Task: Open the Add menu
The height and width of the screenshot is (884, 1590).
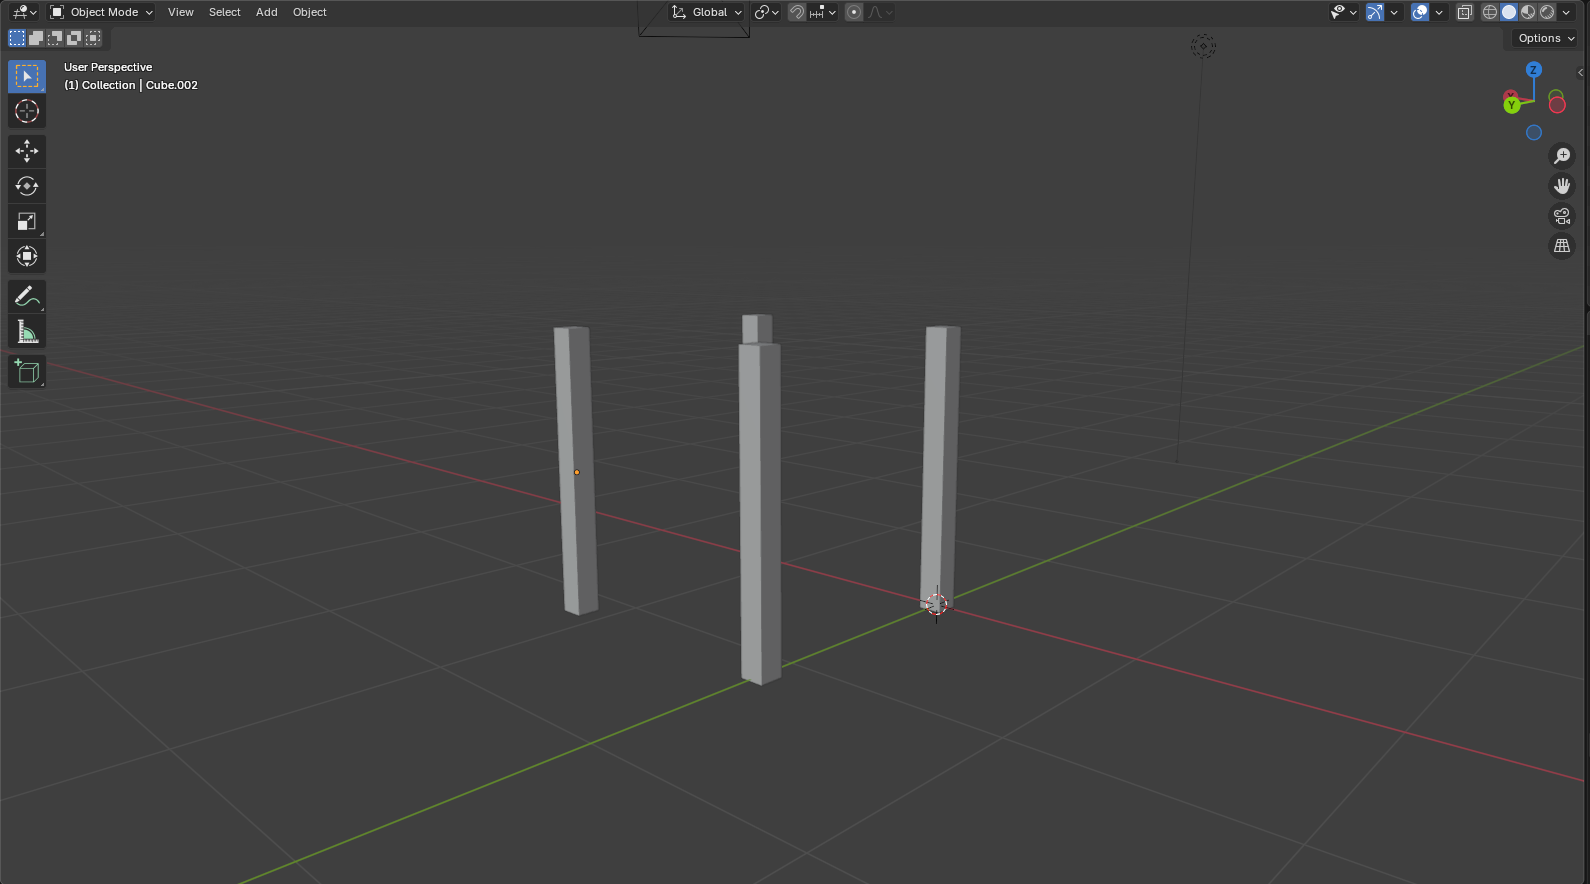Action: pyautogui.click(x=266, y=12)
